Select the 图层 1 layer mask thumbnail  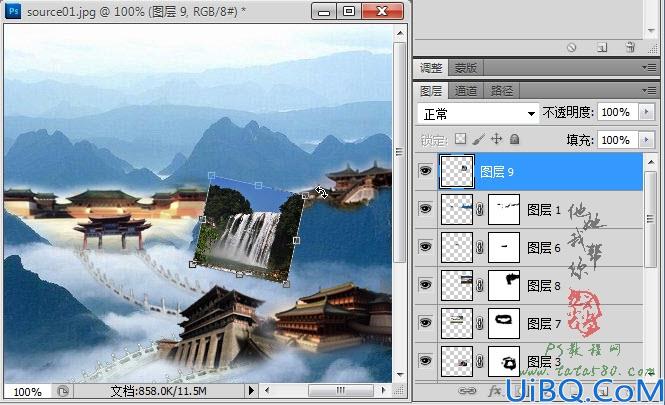pyautogui.click(x=504, y=209)
